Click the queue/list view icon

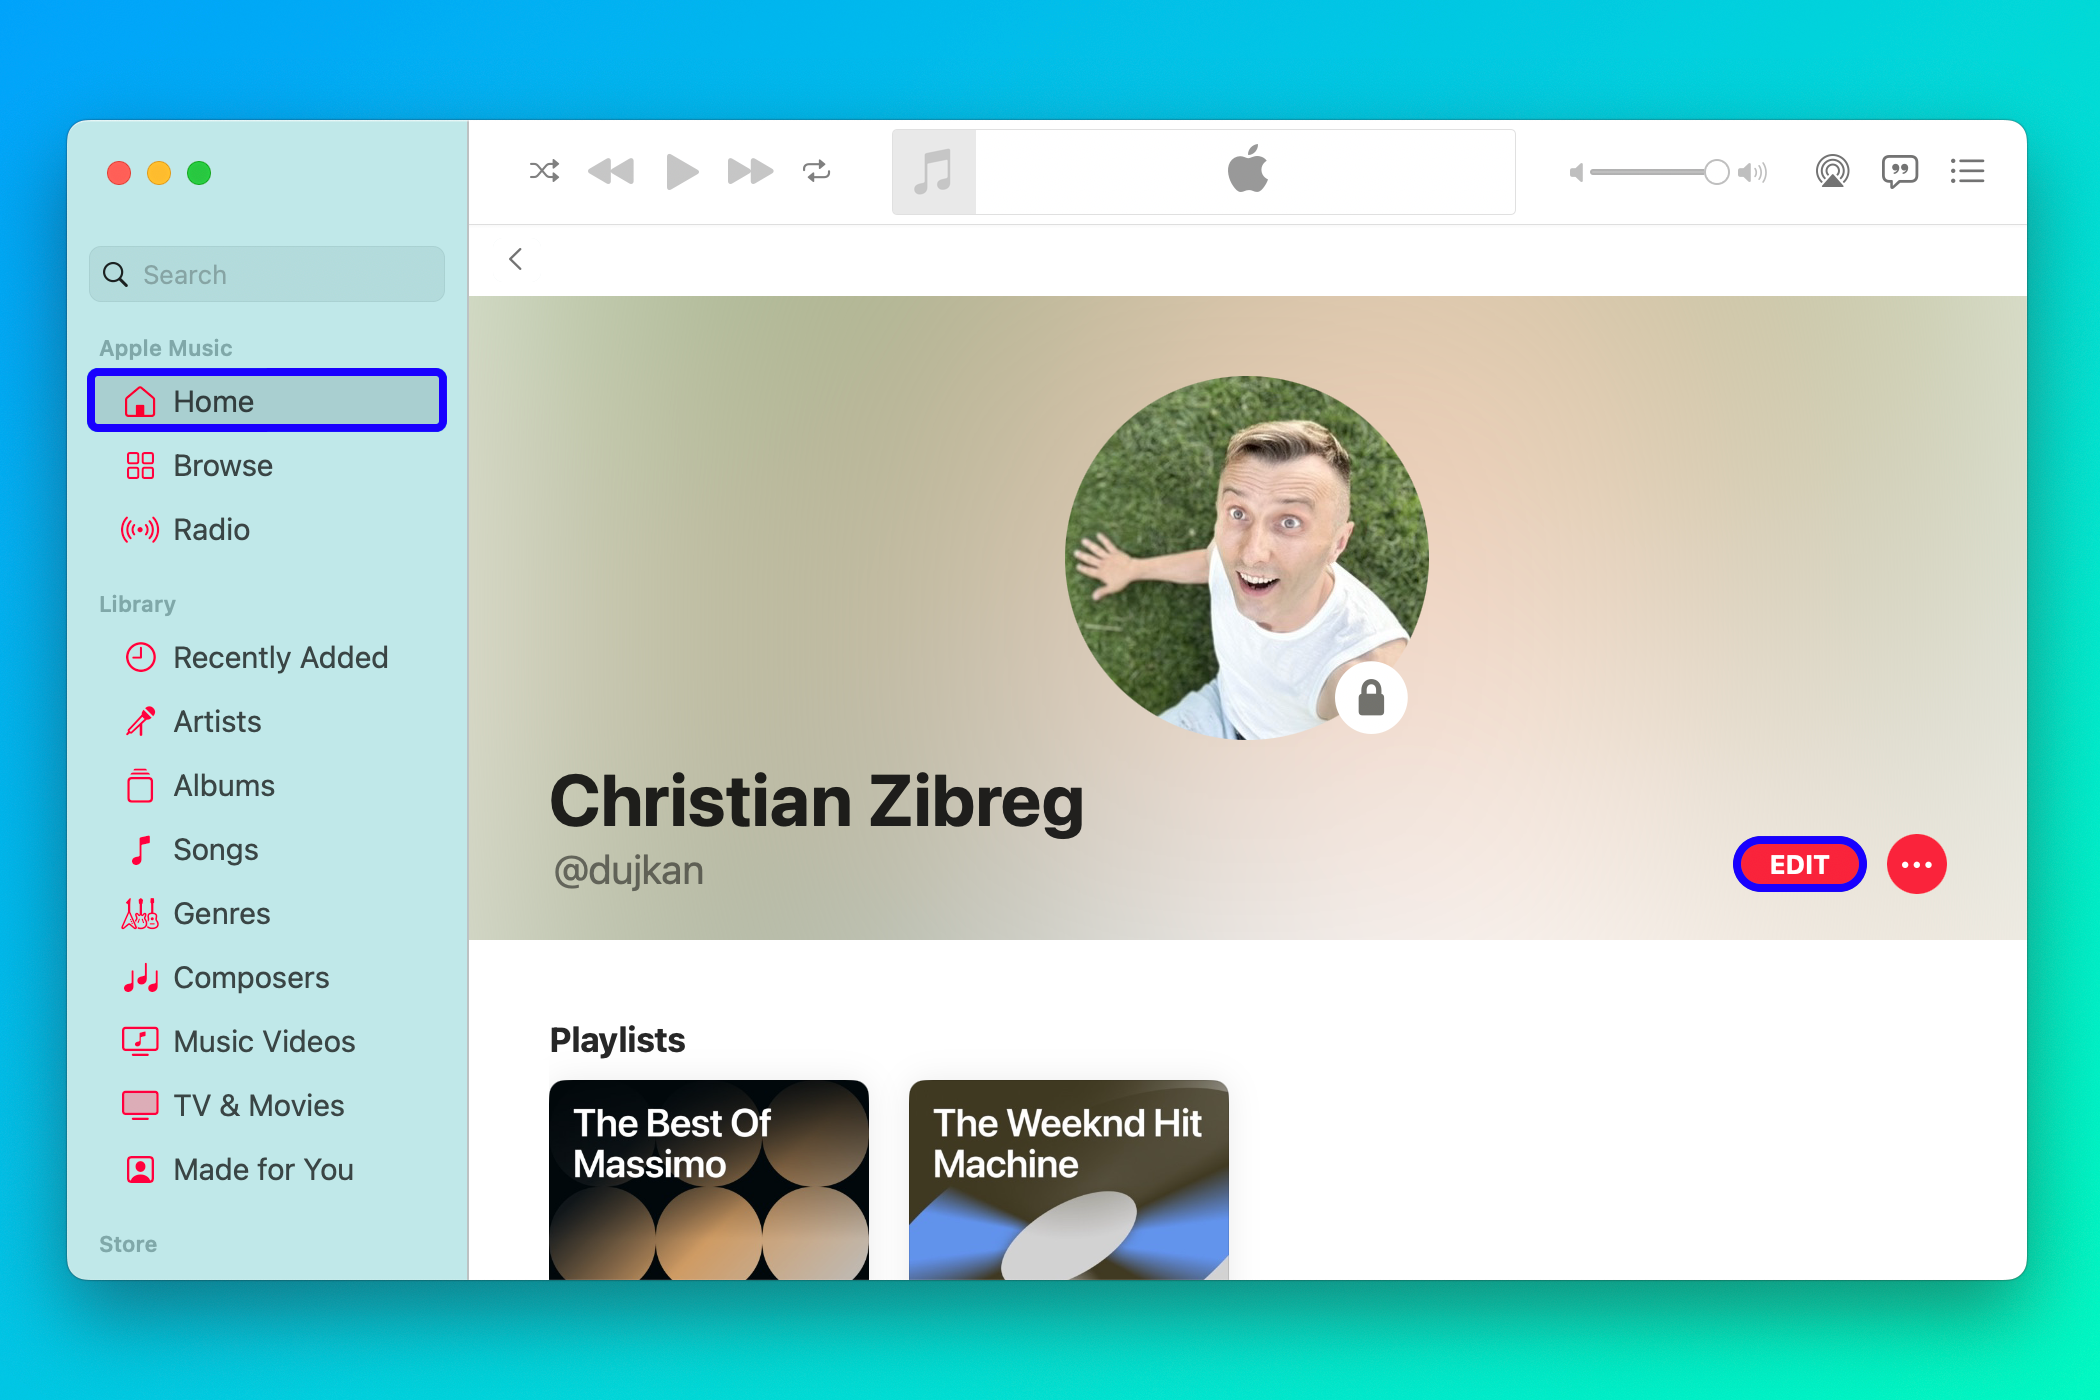1970,172
